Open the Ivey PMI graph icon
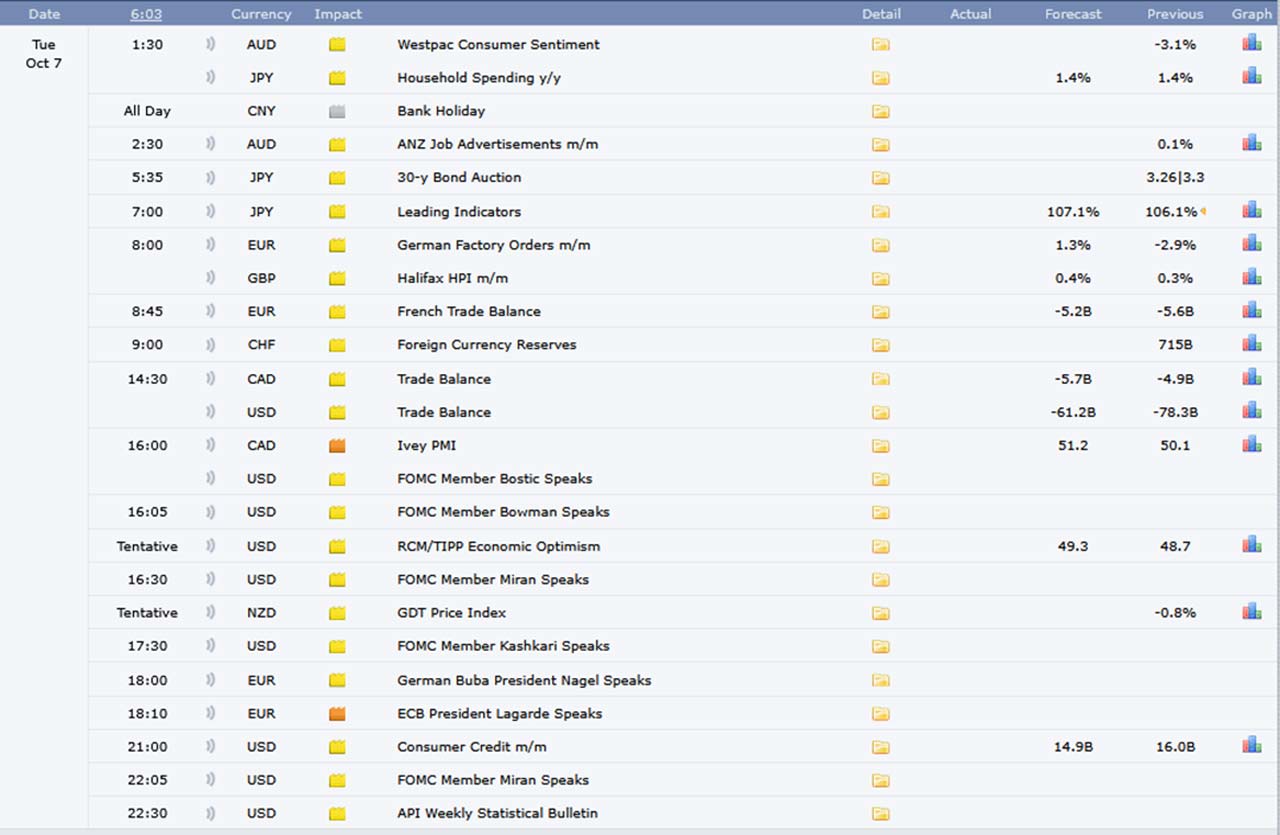Image resolution: width=1280 pixels, height=835 pixels. [1251, 444]
